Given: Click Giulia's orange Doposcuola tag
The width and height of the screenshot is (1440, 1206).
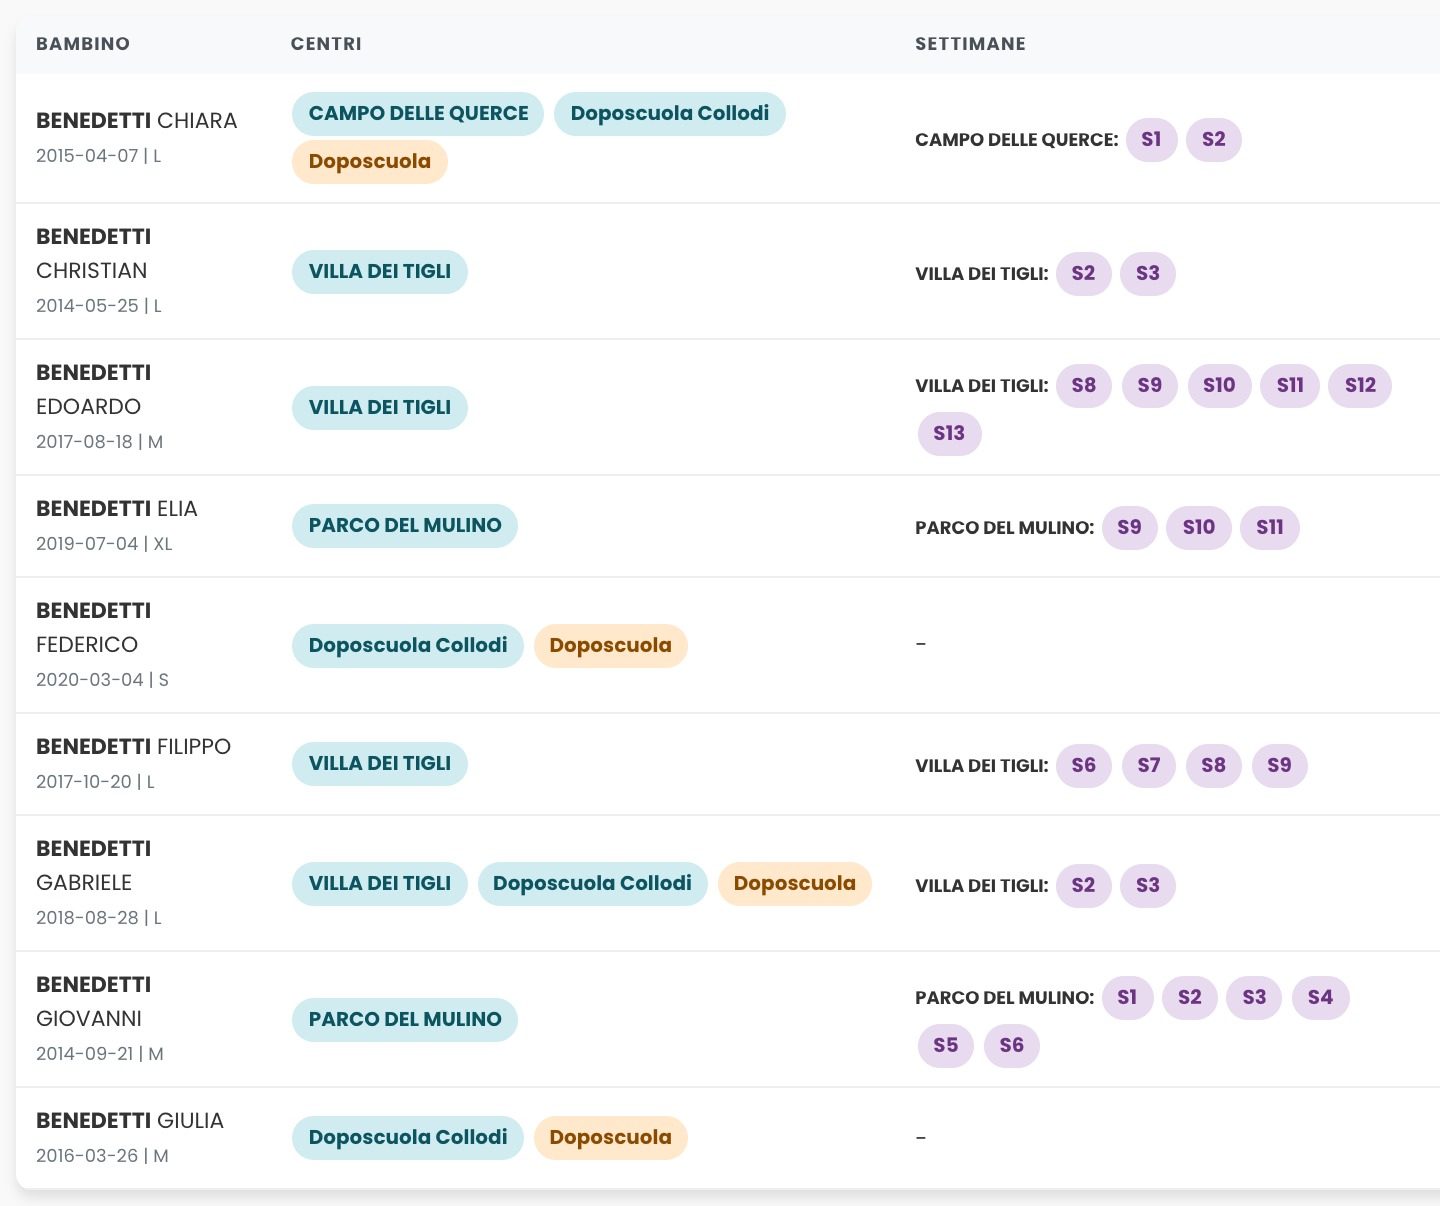Looking at the screenshot, I should pos(611,1138).
